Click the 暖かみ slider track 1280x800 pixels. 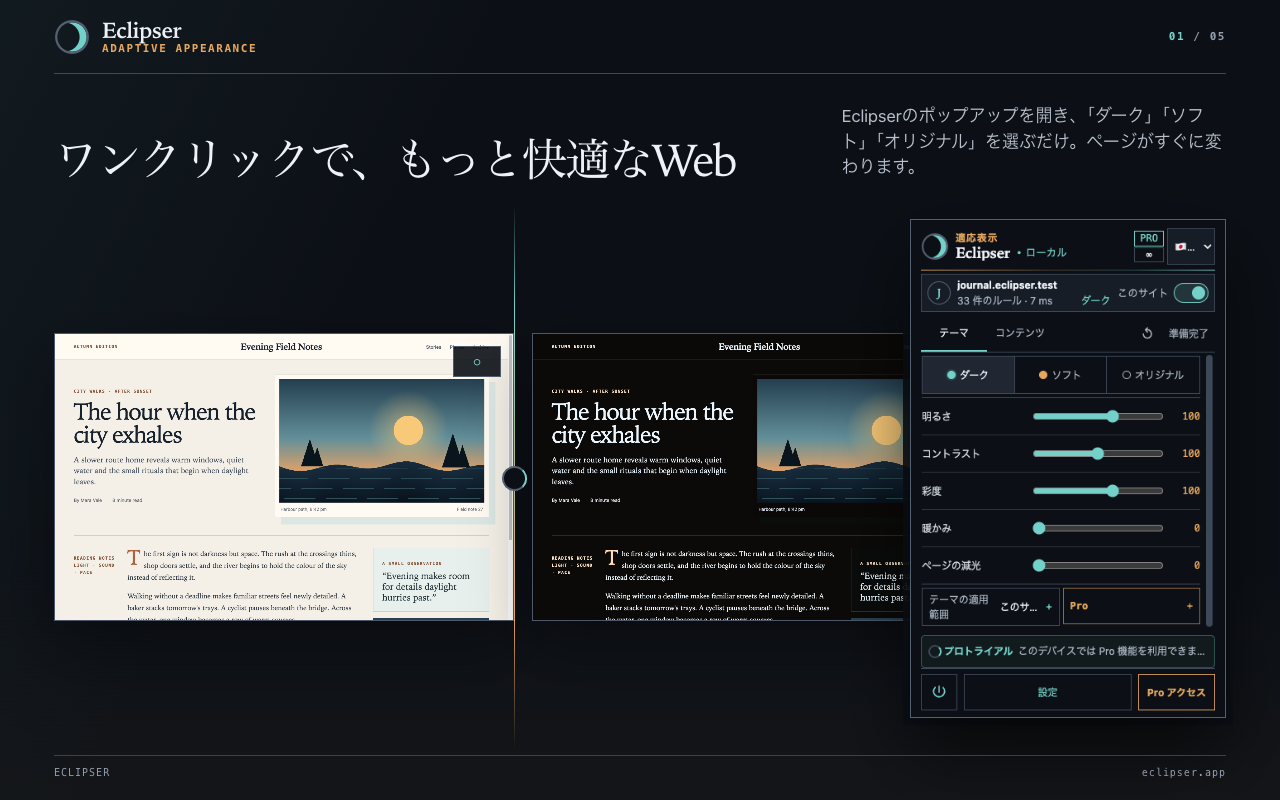1098,528
